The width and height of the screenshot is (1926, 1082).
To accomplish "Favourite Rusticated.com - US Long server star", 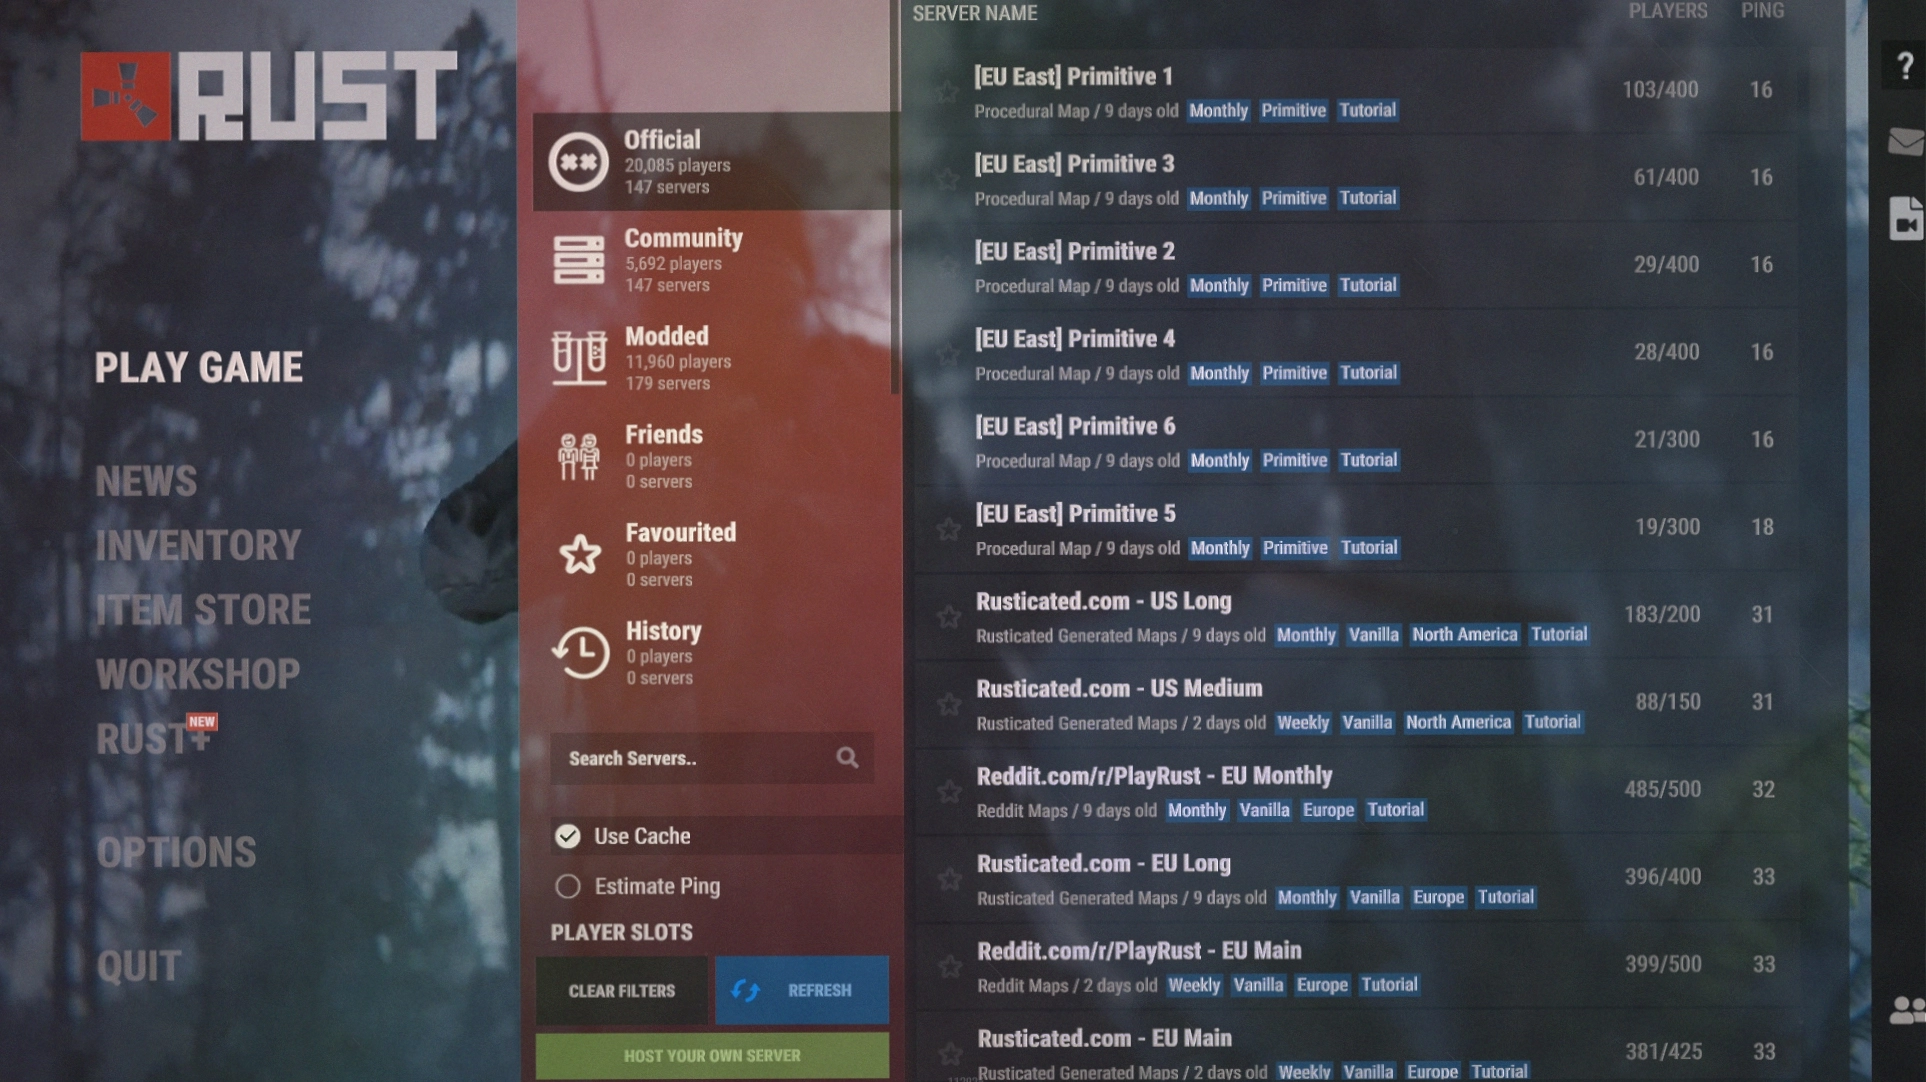I will pos(948,617).
